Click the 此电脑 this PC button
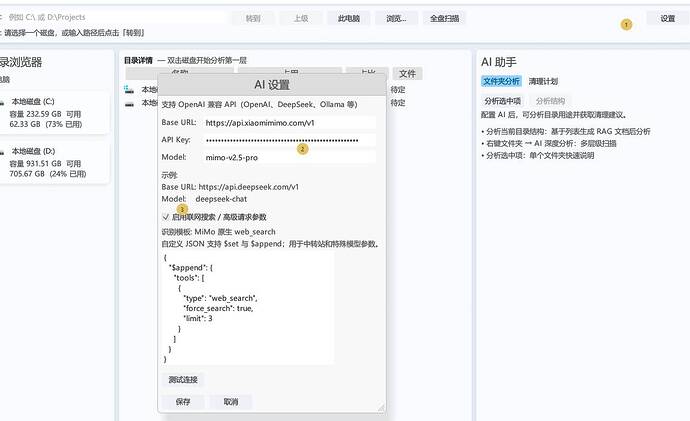Image resolution: width=690 pixels, height=421 pixels. coord(349,18)
